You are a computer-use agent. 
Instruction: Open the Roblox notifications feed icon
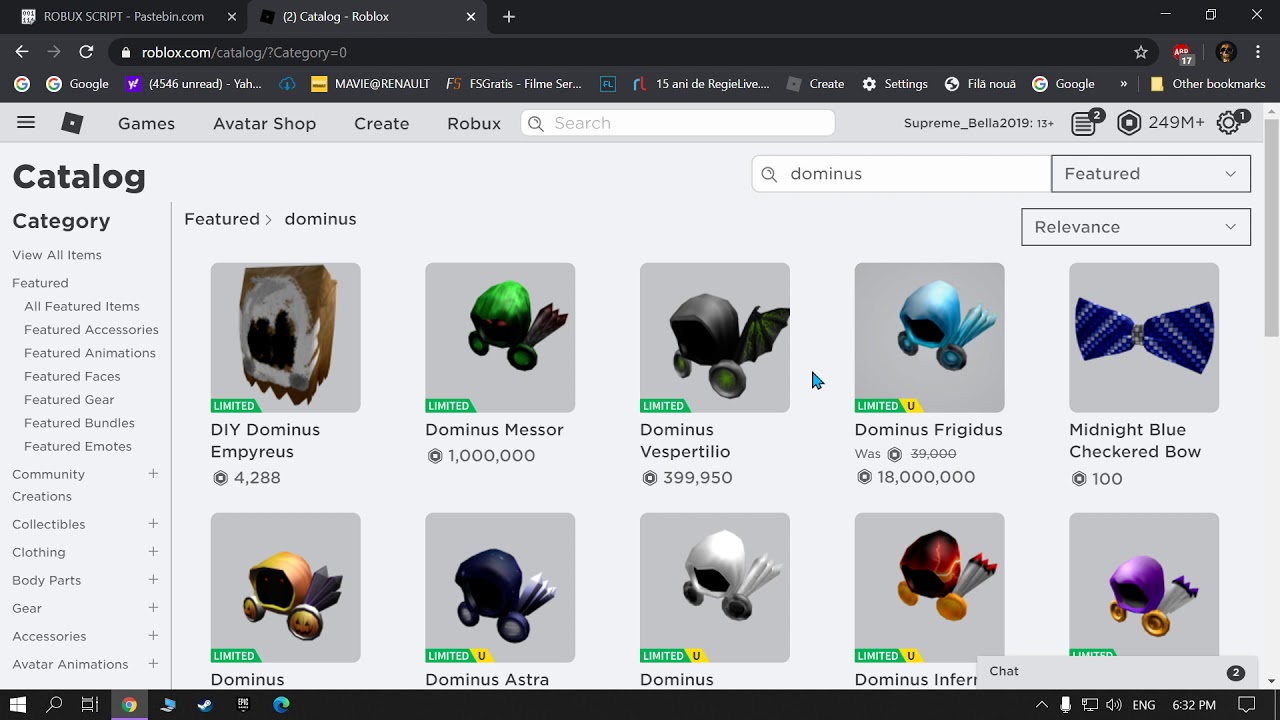click(1084, 123)
